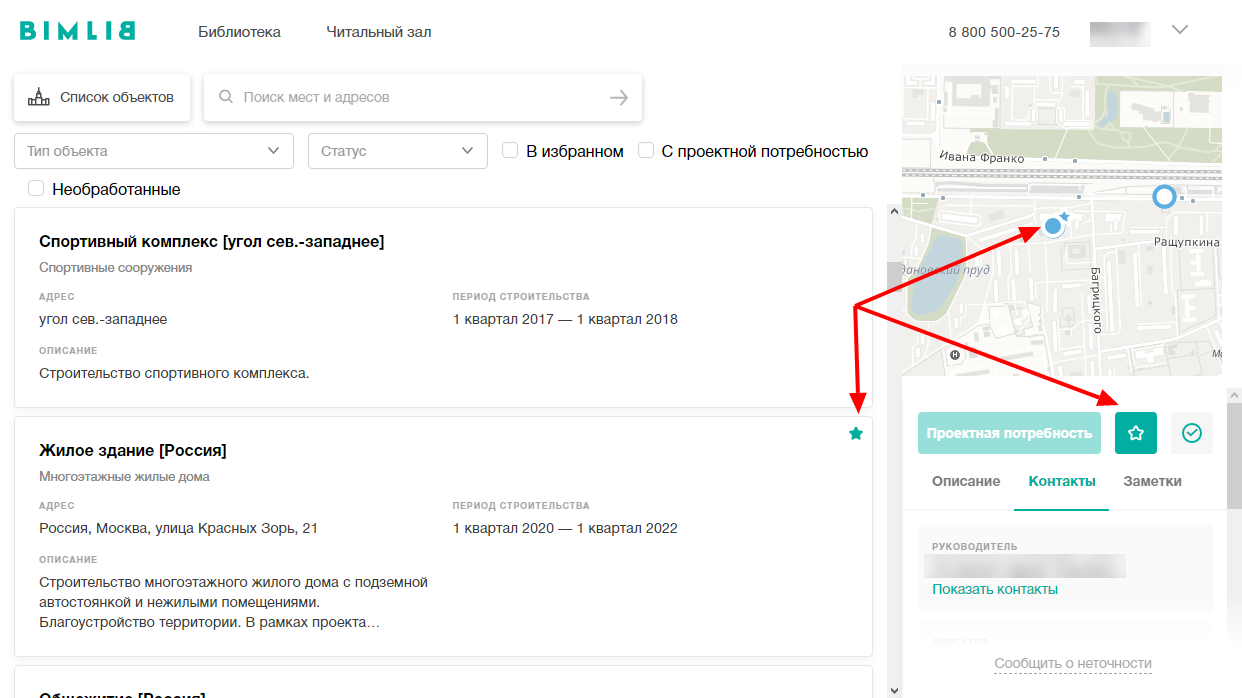
Task: Add object to favorites with star button
Action: (1136, 433)
